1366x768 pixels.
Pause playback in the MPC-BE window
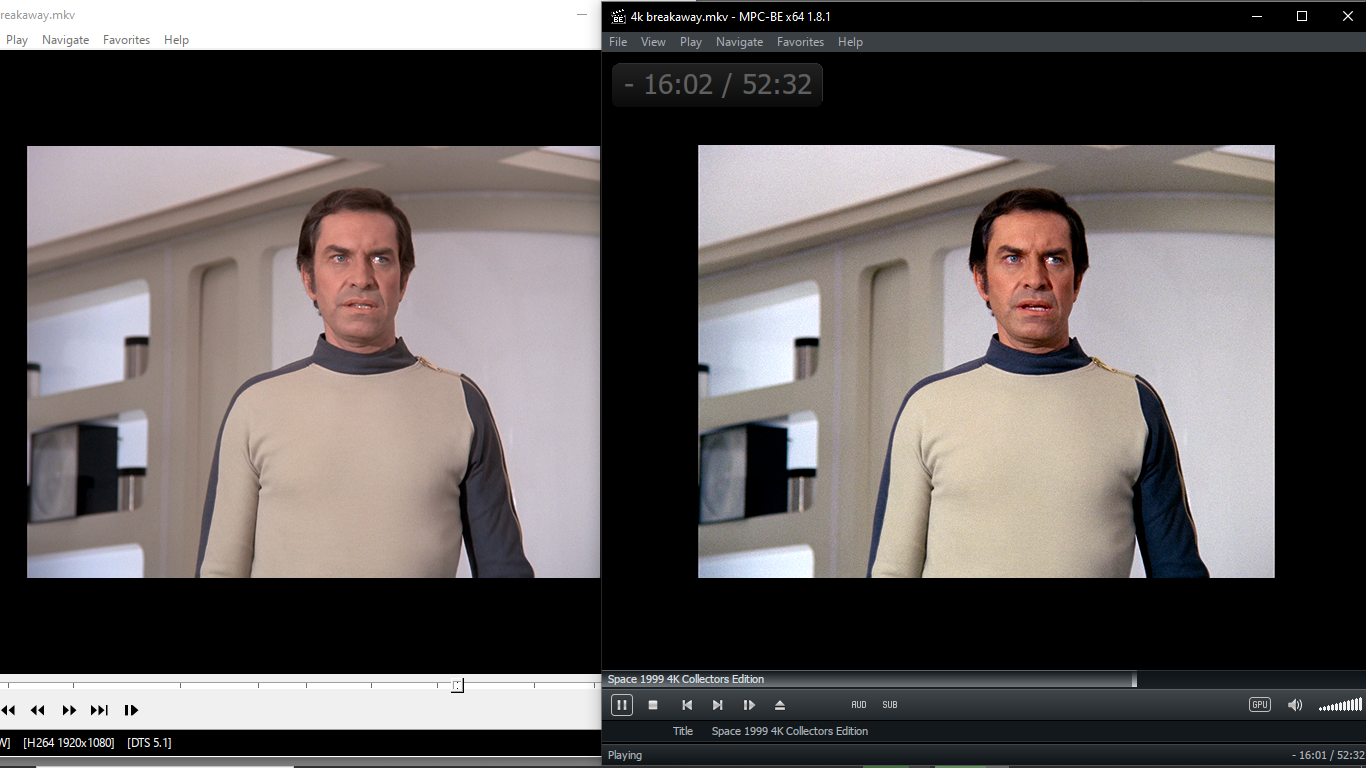coord(621,705)
